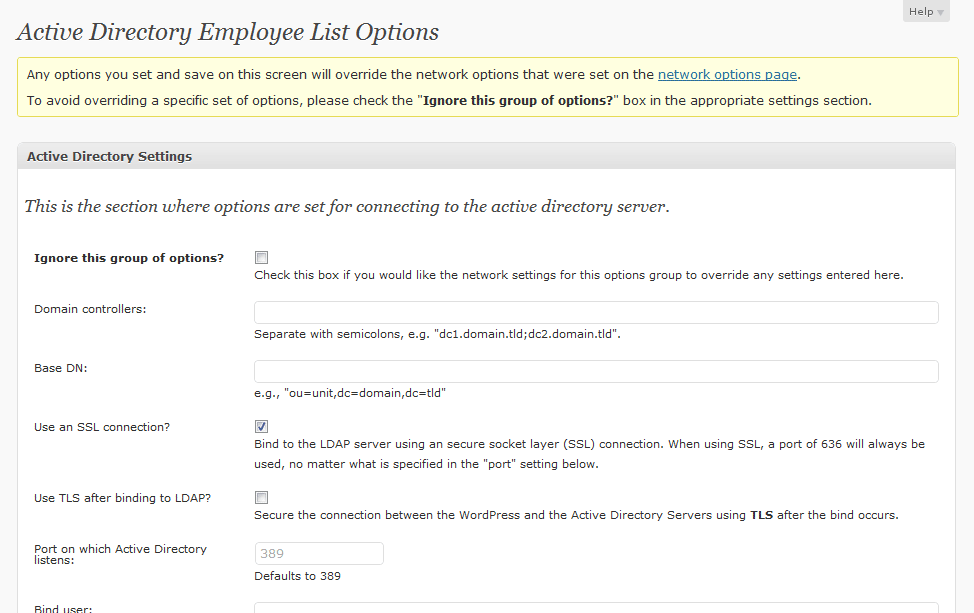Click the italic section description about connecting
Screen dimensions: 974x613
point(346,207)
